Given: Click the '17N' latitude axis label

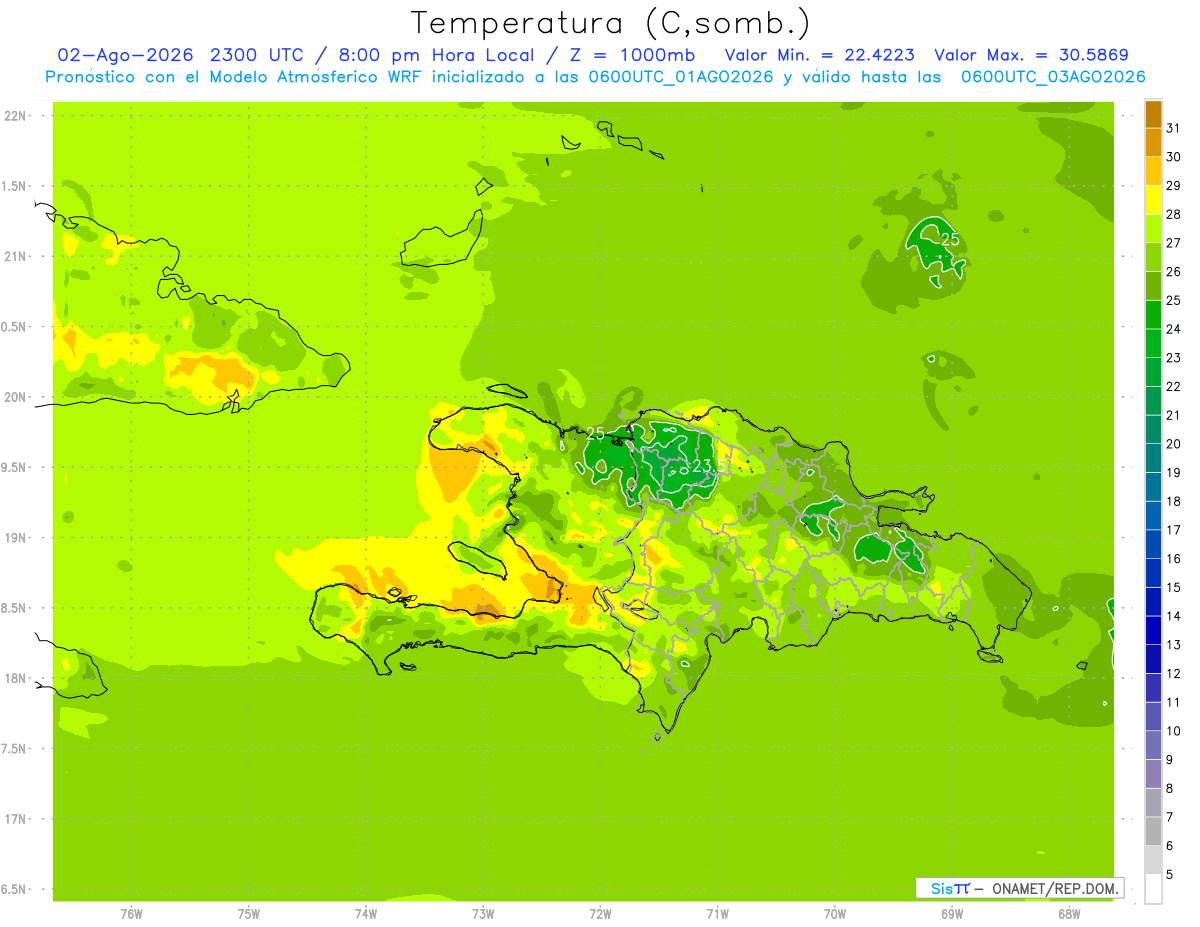Looking at the screenshot, I should (16, 819).
